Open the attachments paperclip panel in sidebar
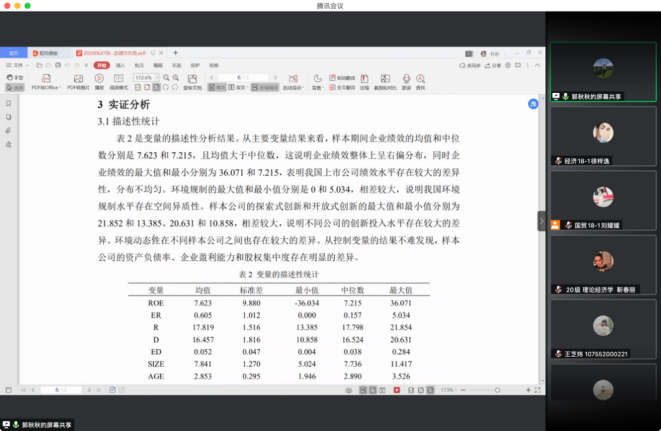Screen dimensions: 661x431 [8, 130]
